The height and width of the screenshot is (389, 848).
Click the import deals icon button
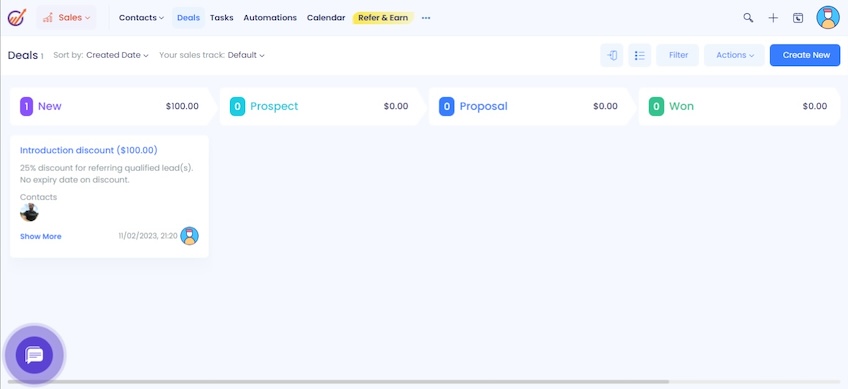coord(612,55)
